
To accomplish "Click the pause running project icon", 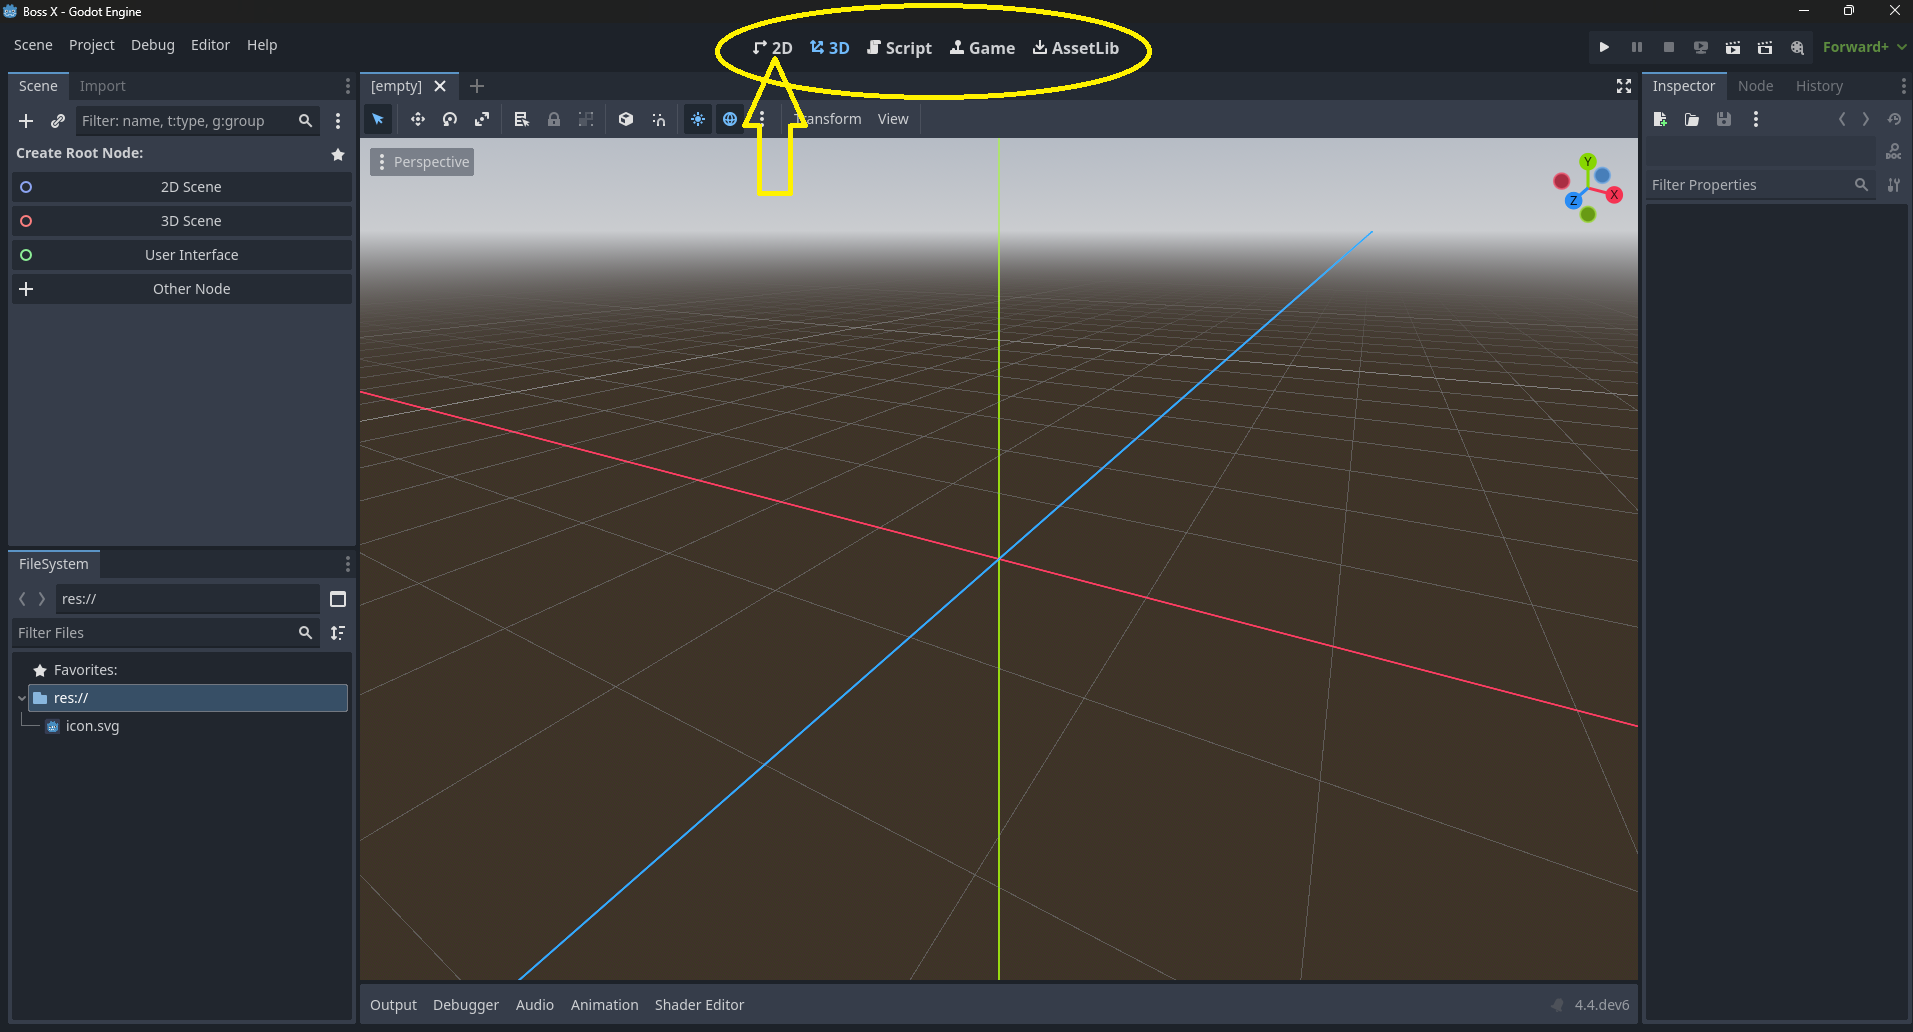I will [1637, 47].
